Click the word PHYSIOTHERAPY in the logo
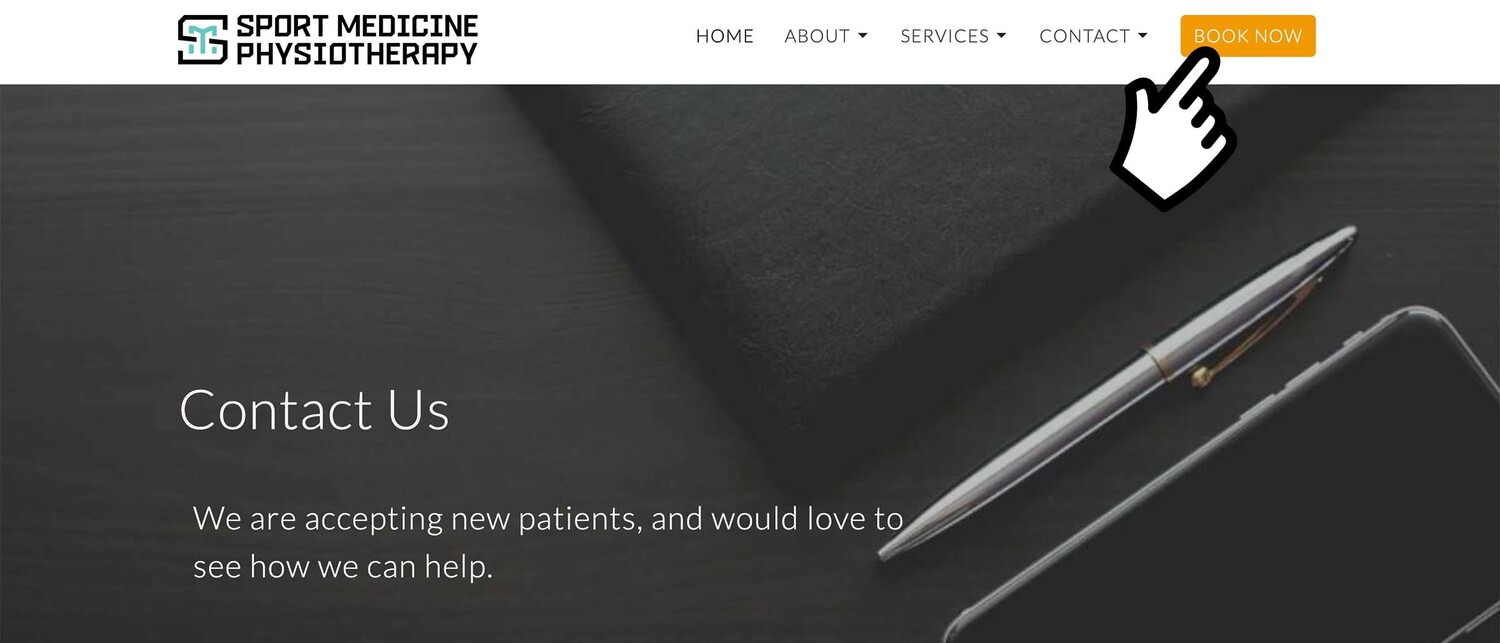Image resolution: width=1500 pixels, height=643 pixels. pyautogui.click(x=357, y=53)
